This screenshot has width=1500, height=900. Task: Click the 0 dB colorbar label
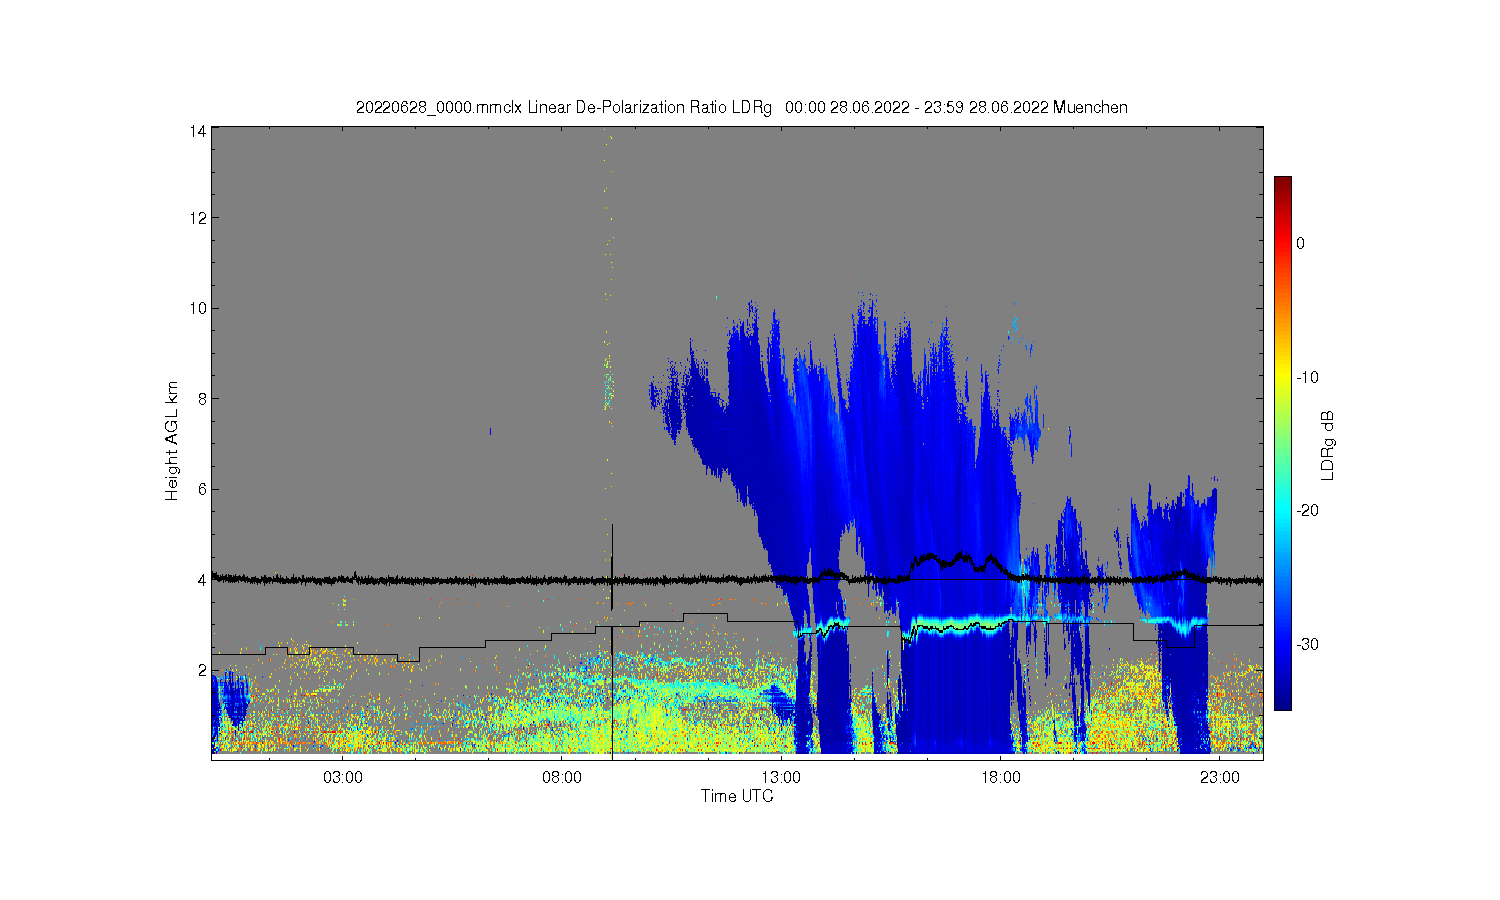1300,243
